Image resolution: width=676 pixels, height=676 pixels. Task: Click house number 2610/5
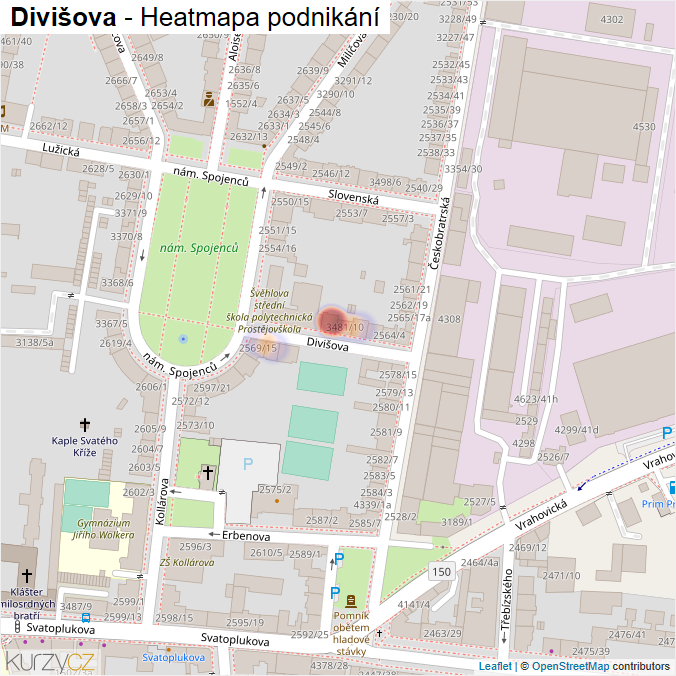pos(266,552)
